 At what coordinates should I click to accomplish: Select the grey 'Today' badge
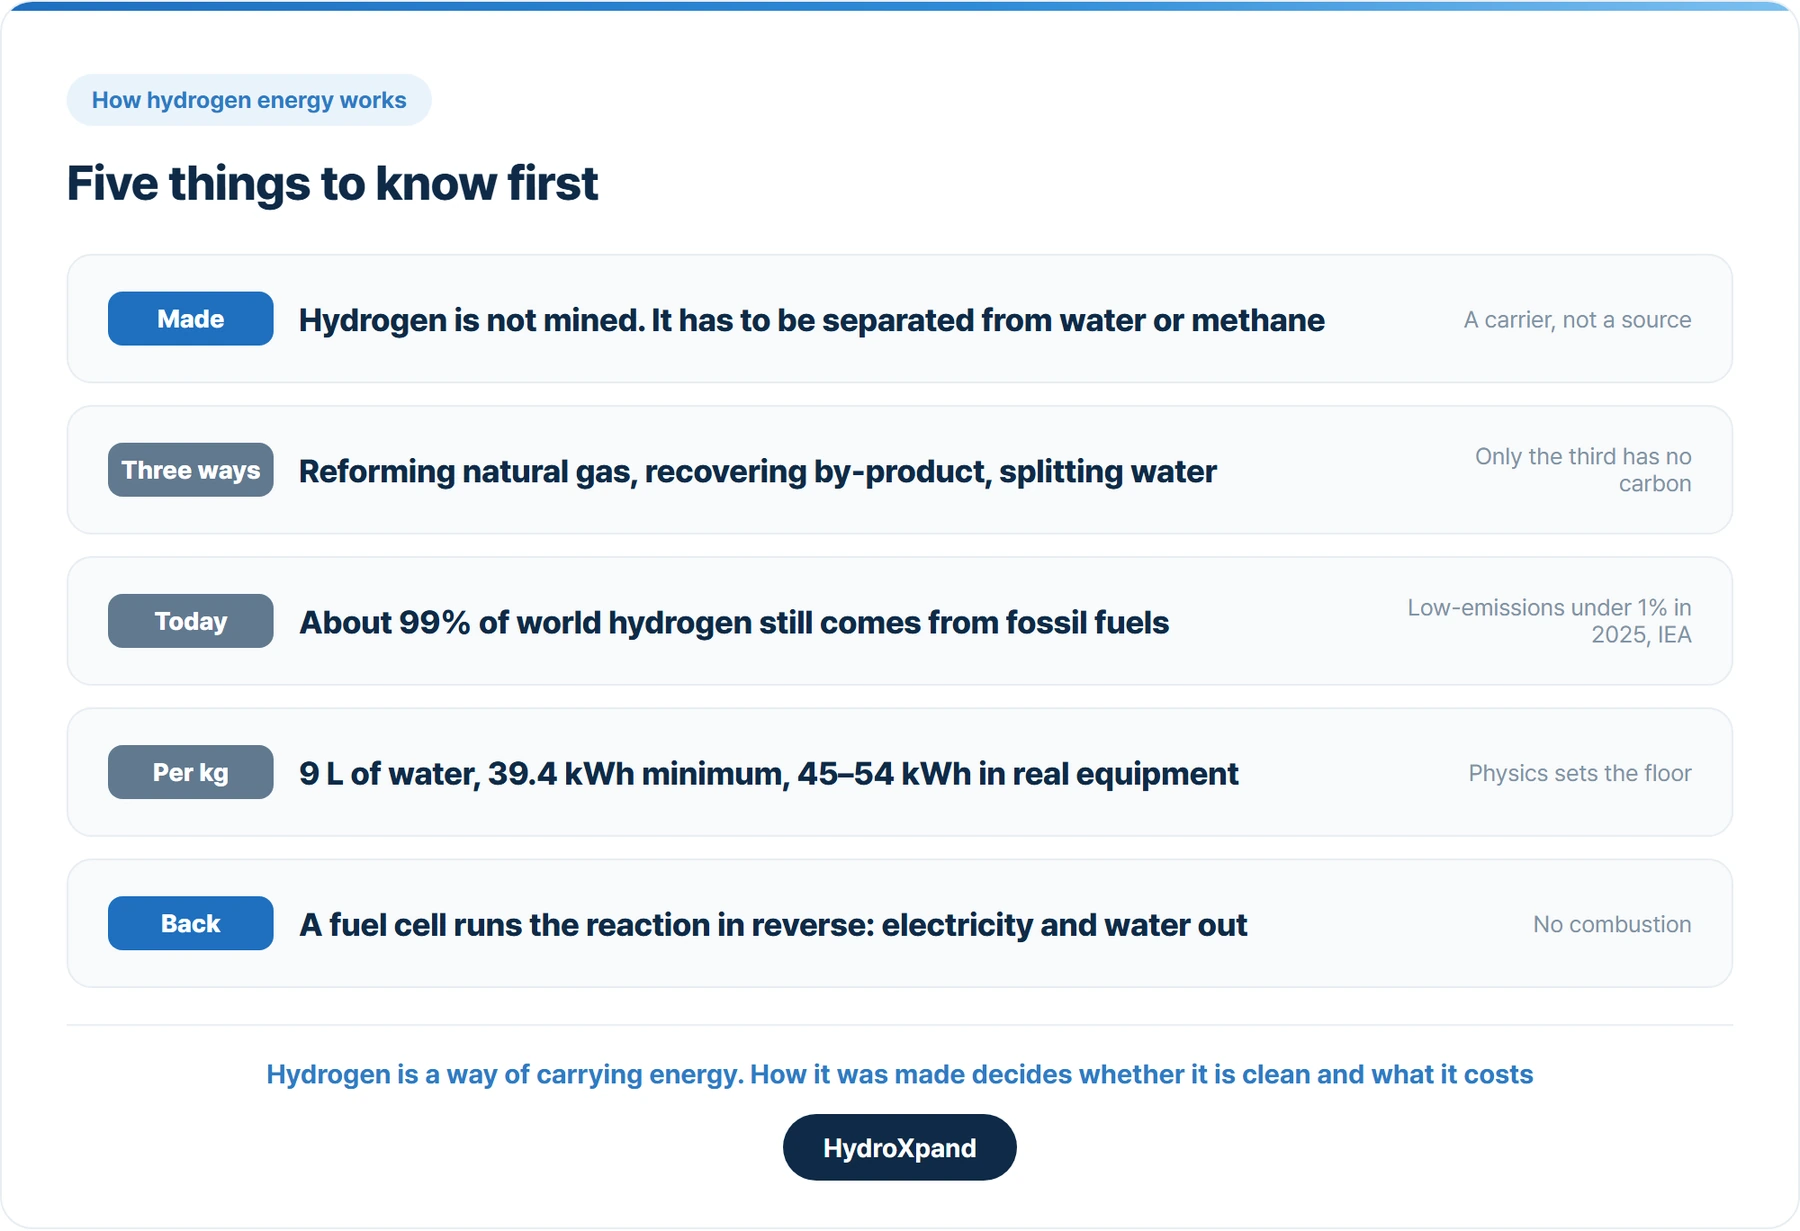coord(190,621)
